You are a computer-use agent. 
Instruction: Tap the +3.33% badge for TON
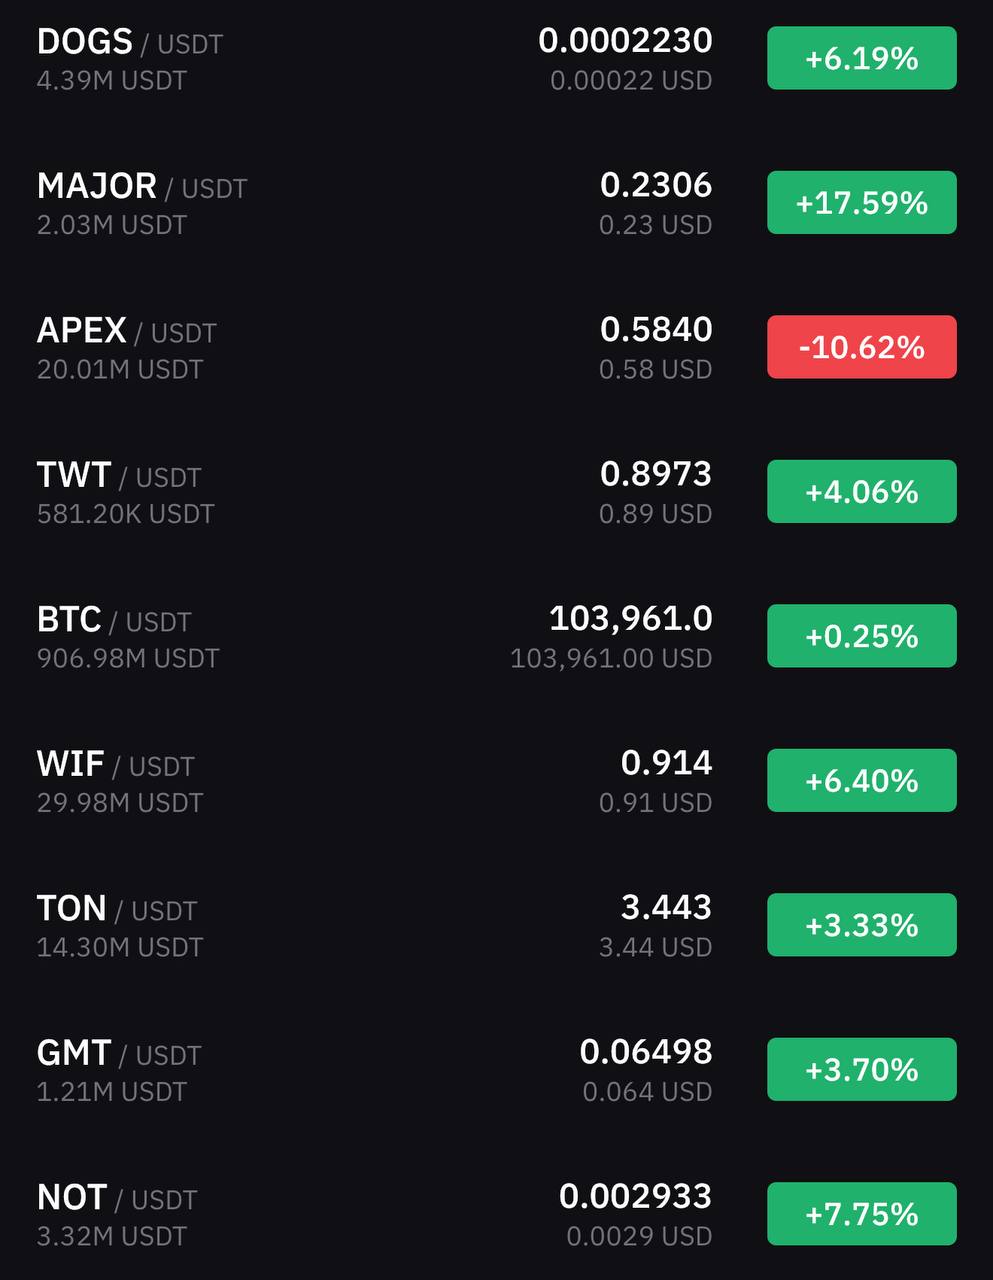coord(862,925)
